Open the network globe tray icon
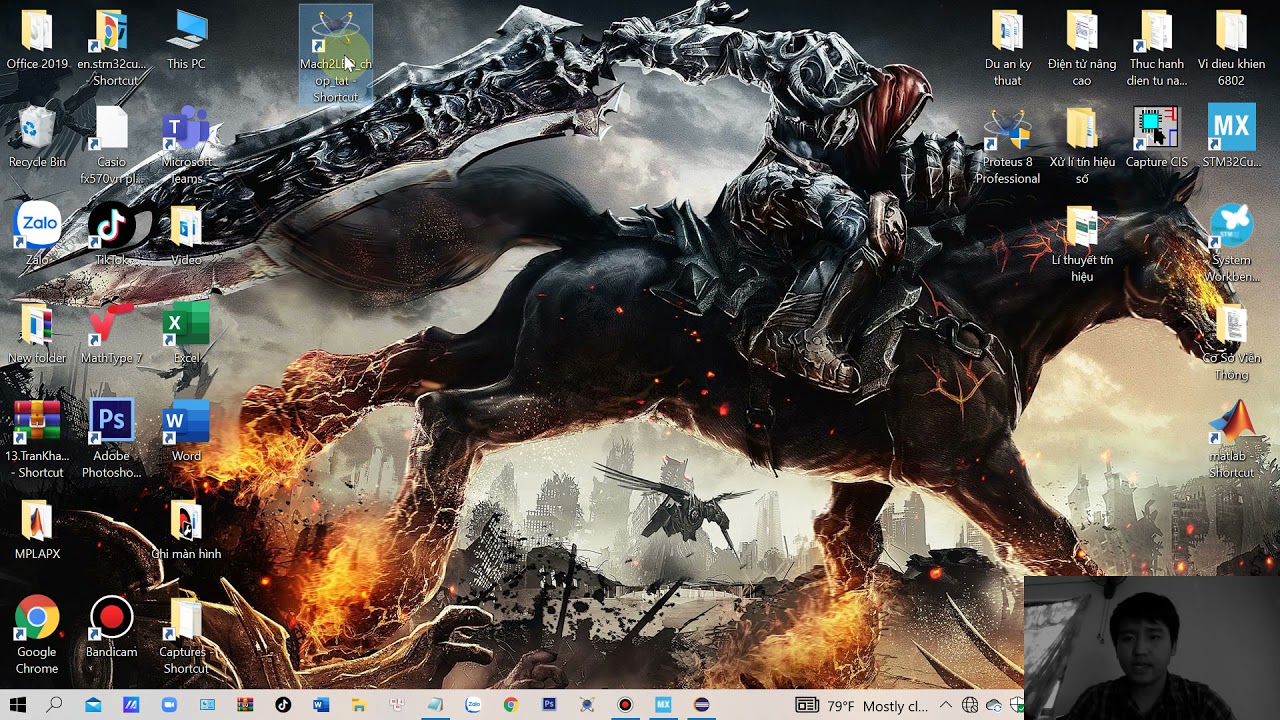The image size is (1280, 720). coord(969,706)
